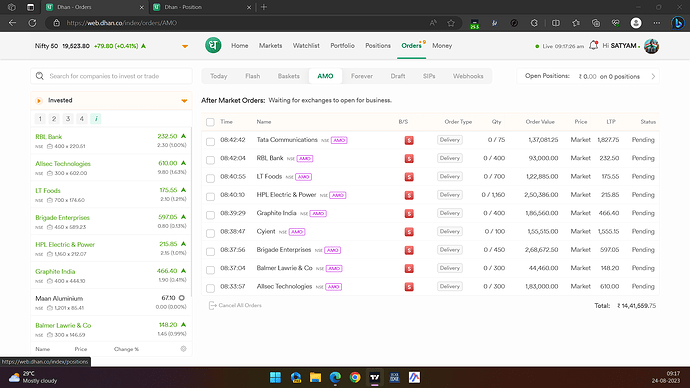The image size is (690, 388).
Task: Expand the Nifty 50 index dropdown
Action: [185, 46]
